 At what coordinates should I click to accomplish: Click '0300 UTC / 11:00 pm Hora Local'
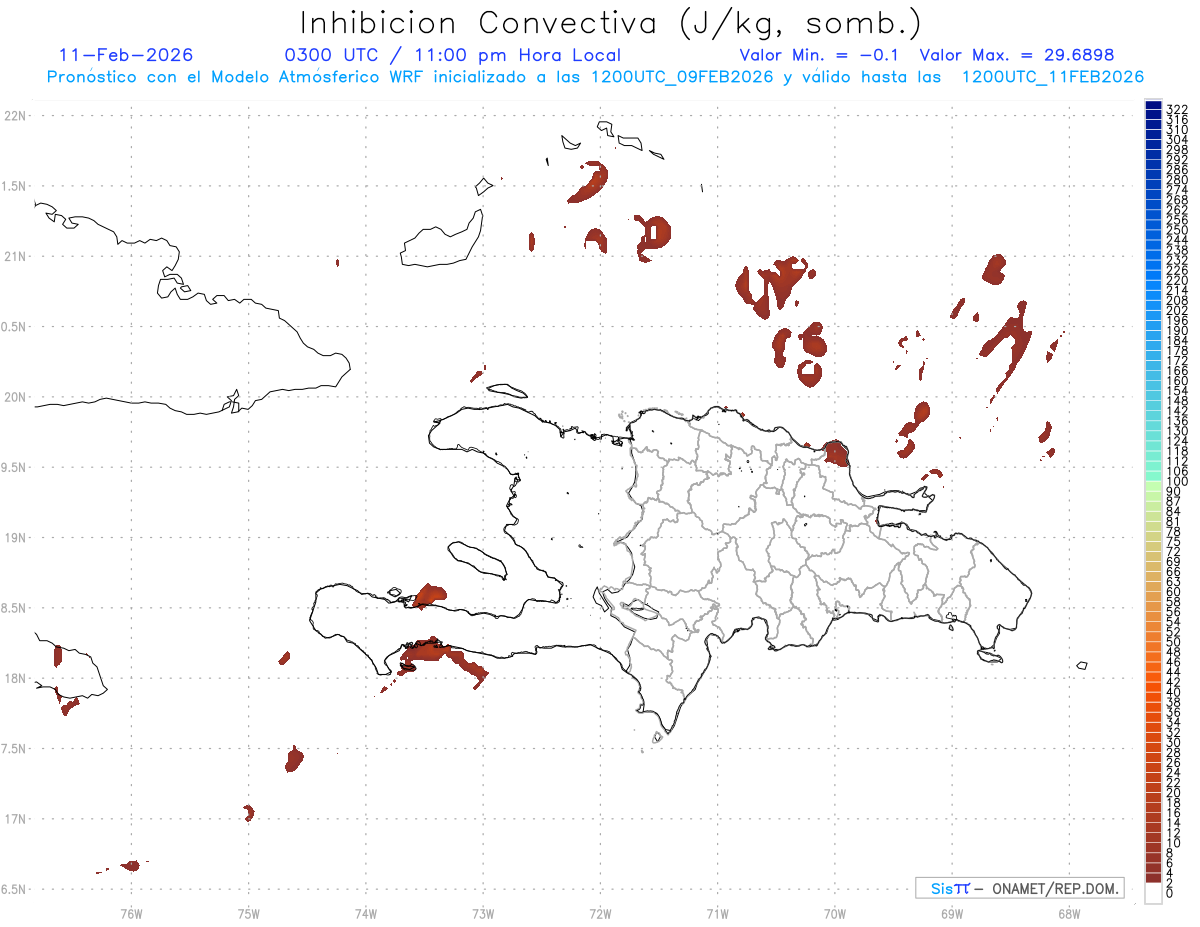[x=453, y=56]
